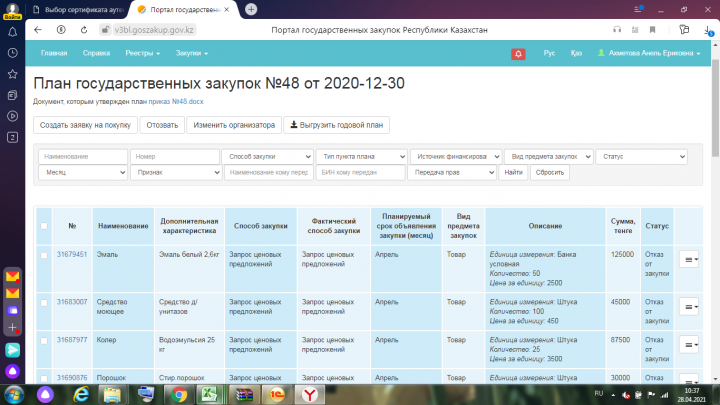720x405 pixels.
Task: Click the headphones read-aloud icon
Action: (x=617, y=30)
